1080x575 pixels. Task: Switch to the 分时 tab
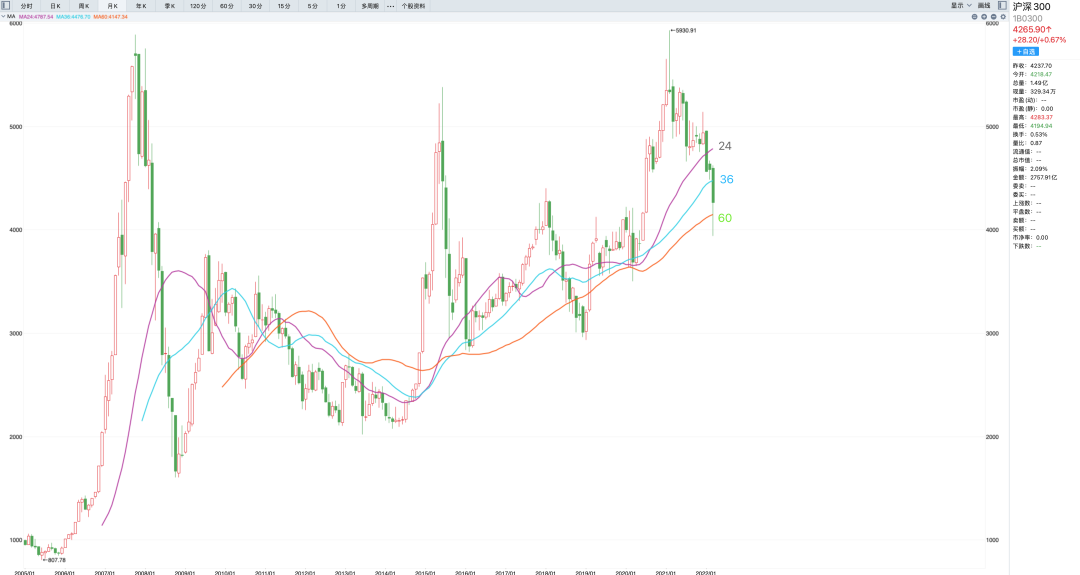(x=26, y=6)
